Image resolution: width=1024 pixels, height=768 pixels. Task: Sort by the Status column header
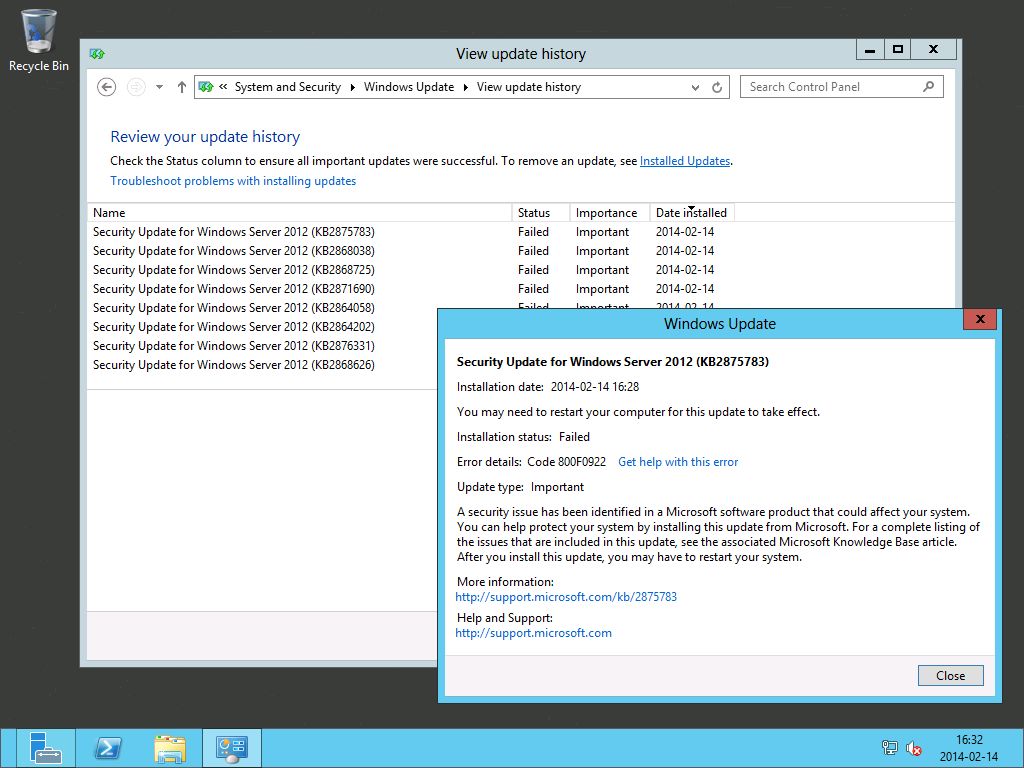pyautogui.click(x=541, y=213)
